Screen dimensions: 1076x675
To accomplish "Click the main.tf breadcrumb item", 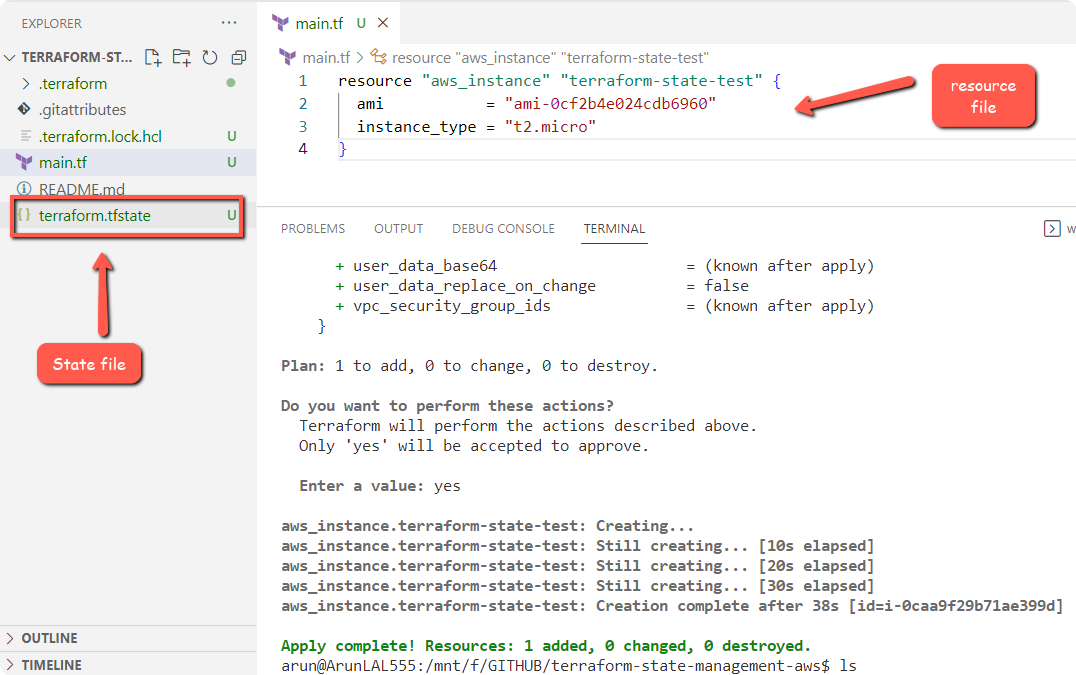I will pyautogui.click(x=328, y=57).
